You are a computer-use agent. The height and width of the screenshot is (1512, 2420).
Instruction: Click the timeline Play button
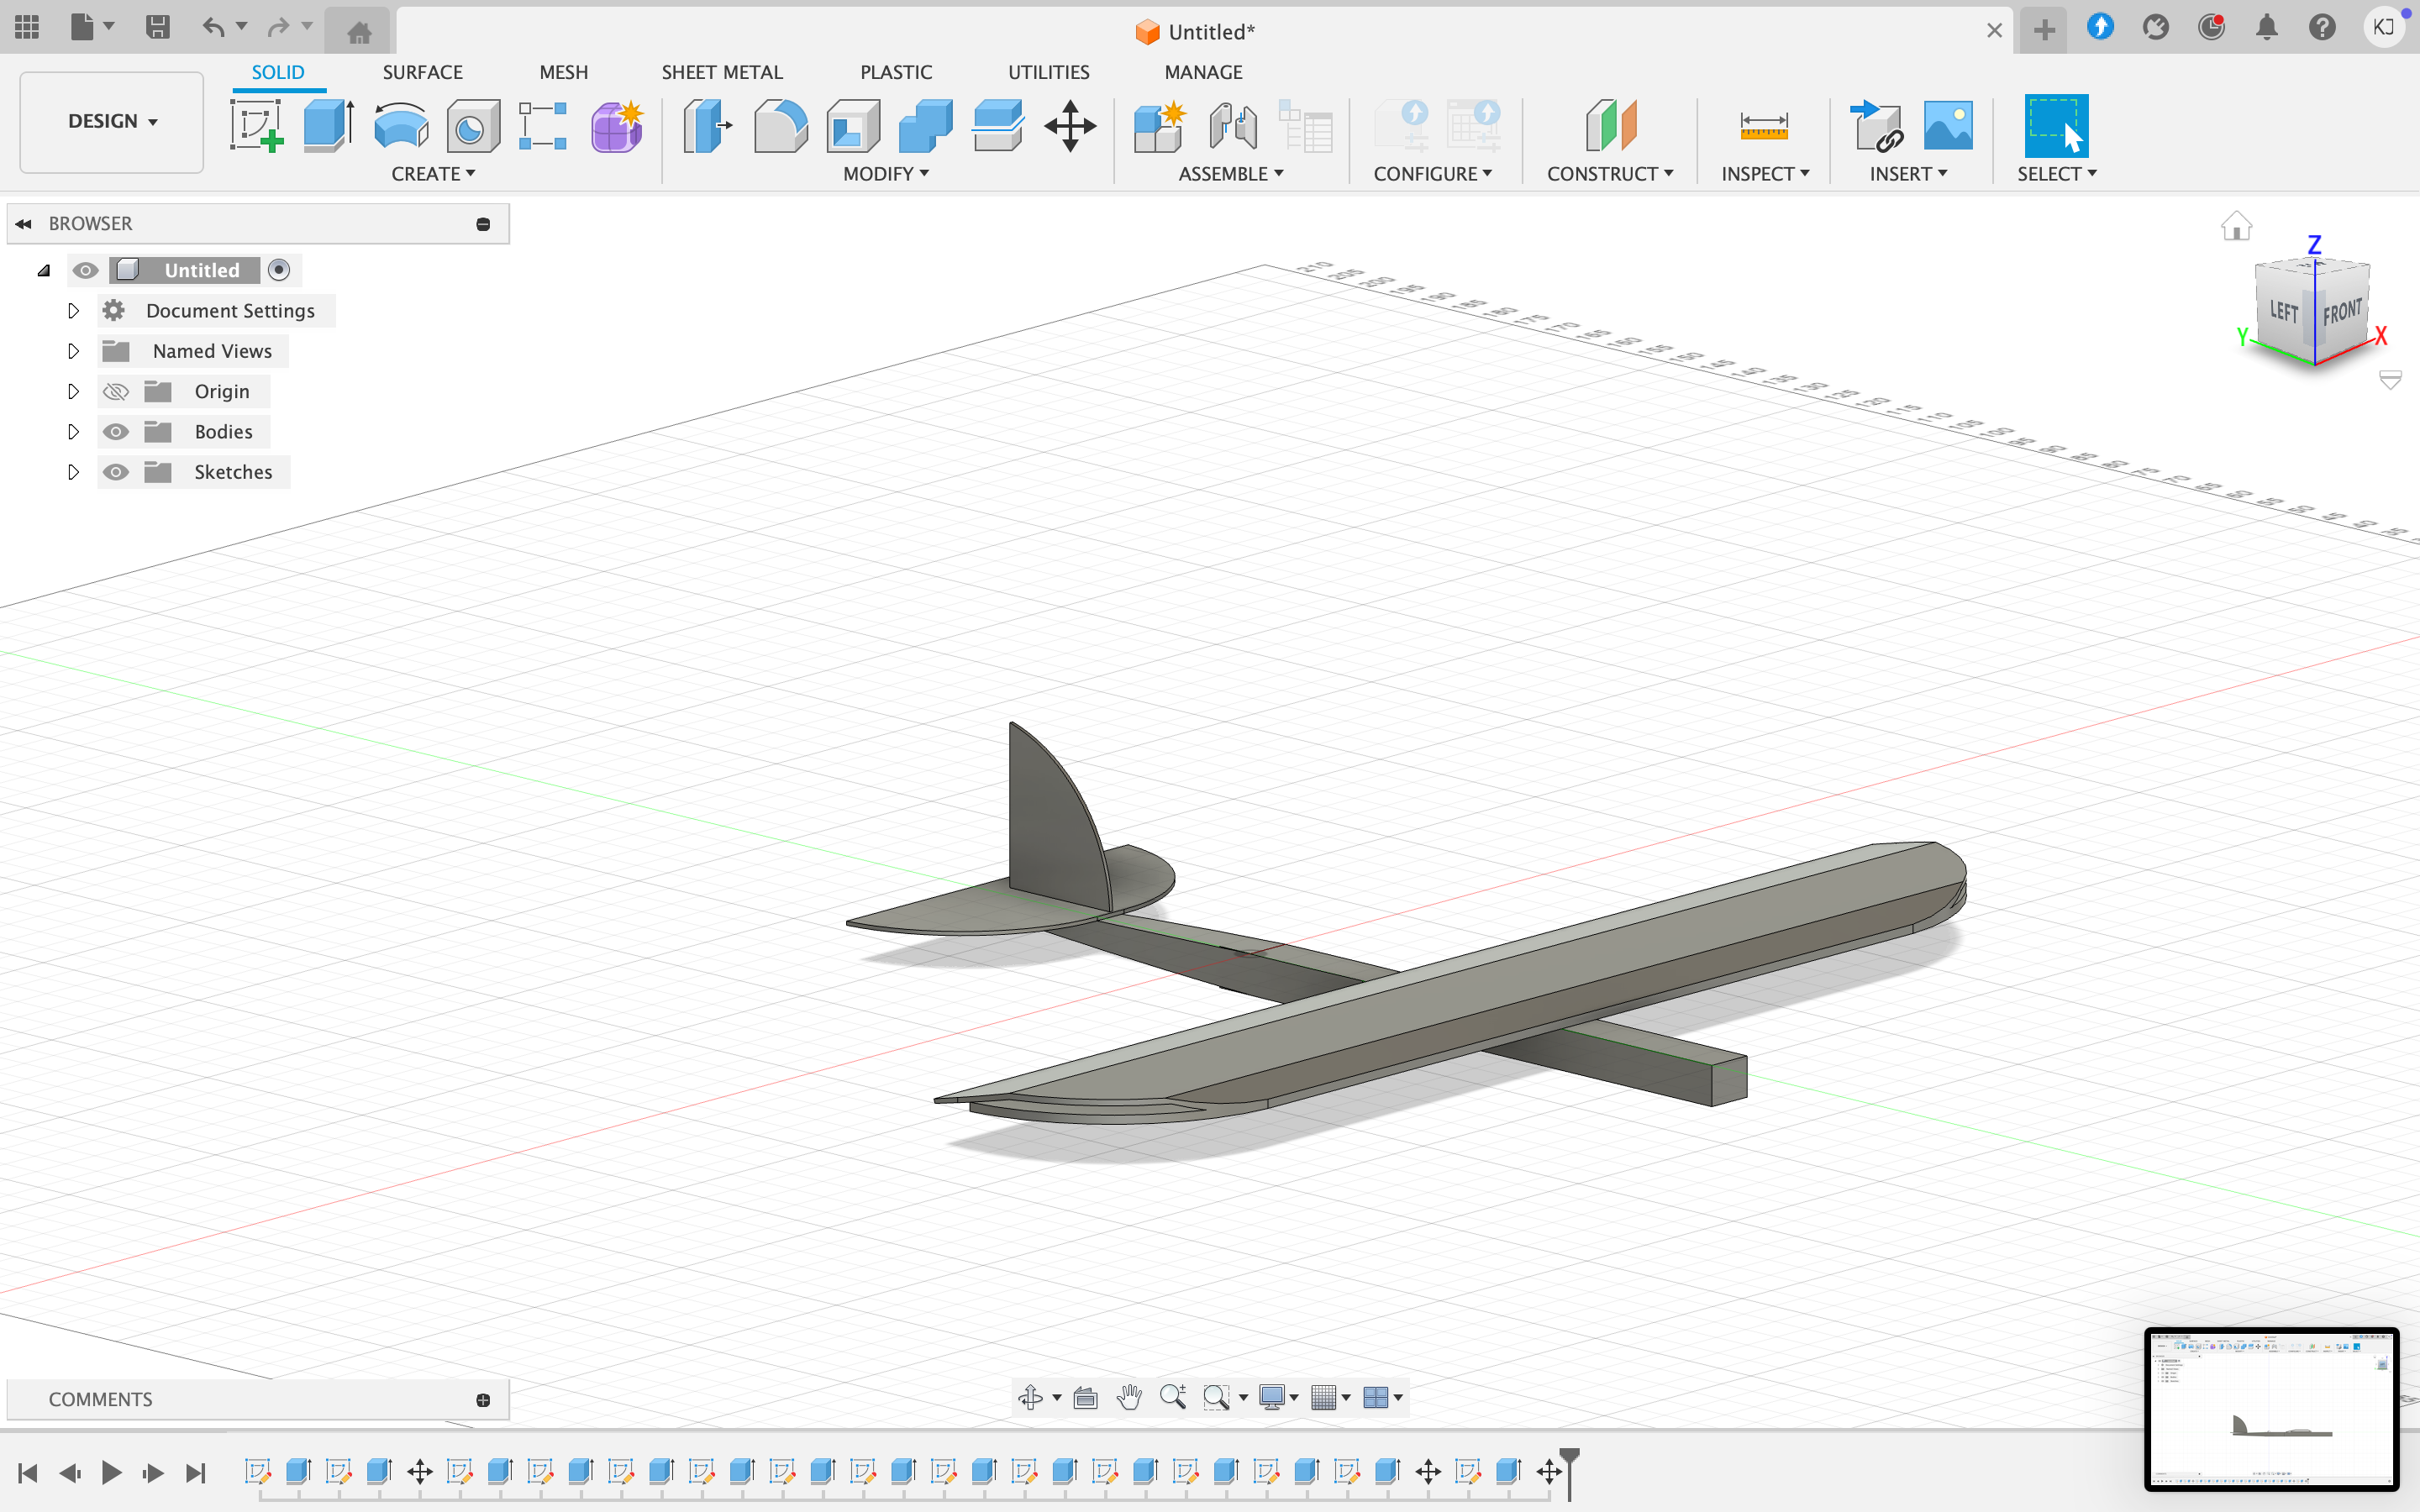tap(111, 1472)
